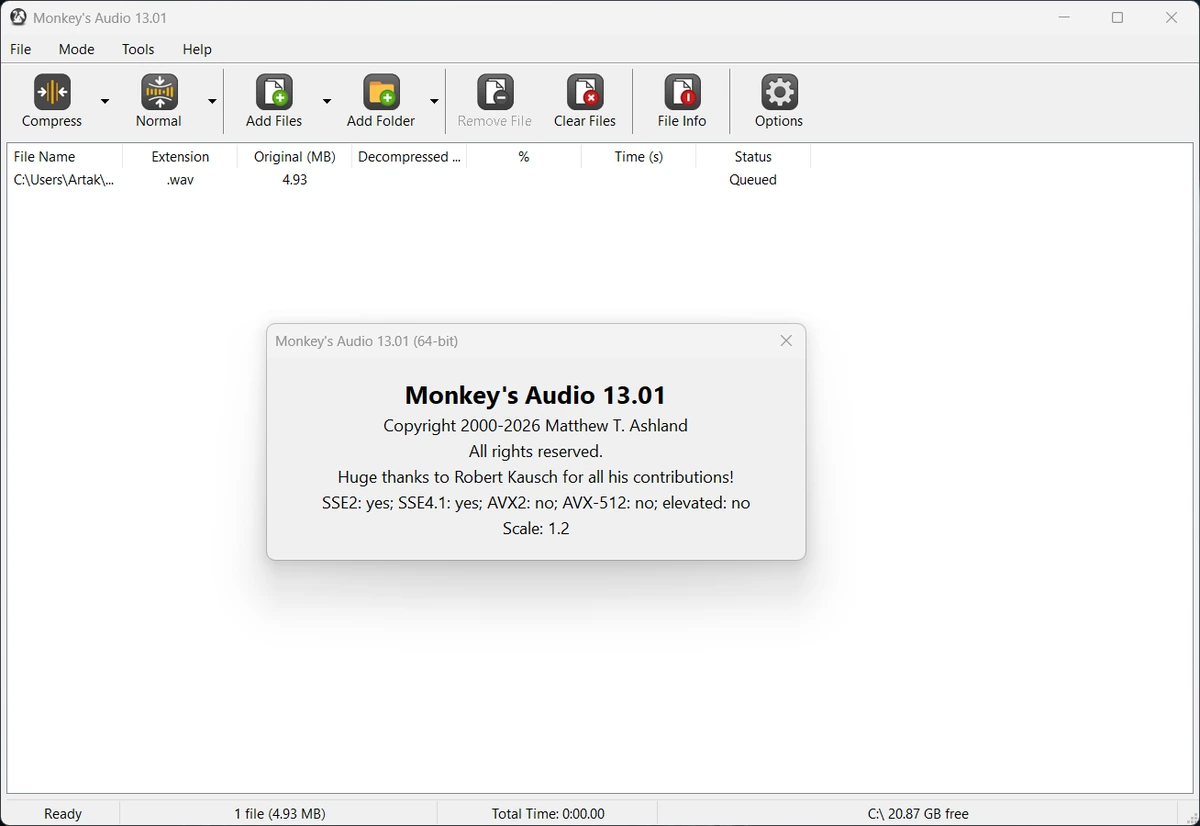The height and width of the screenshot is (826, 1200).
Task: Open the Mode menu
Action: click(x=77, y=49)
